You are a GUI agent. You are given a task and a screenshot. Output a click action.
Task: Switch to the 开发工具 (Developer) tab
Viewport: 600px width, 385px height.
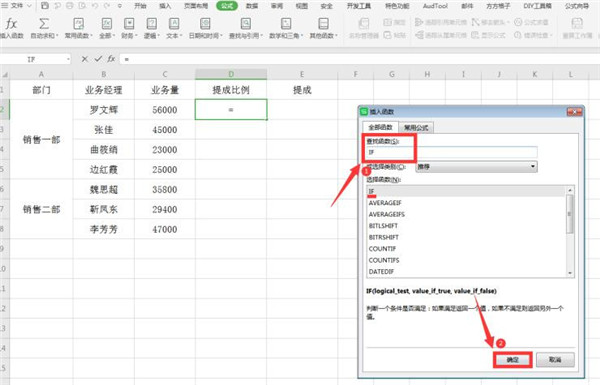click(359, 6)
